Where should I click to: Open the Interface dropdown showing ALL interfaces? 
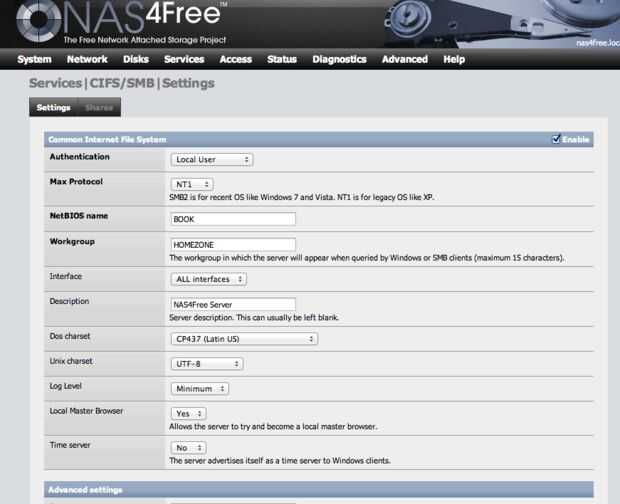(x=209, y=279)
